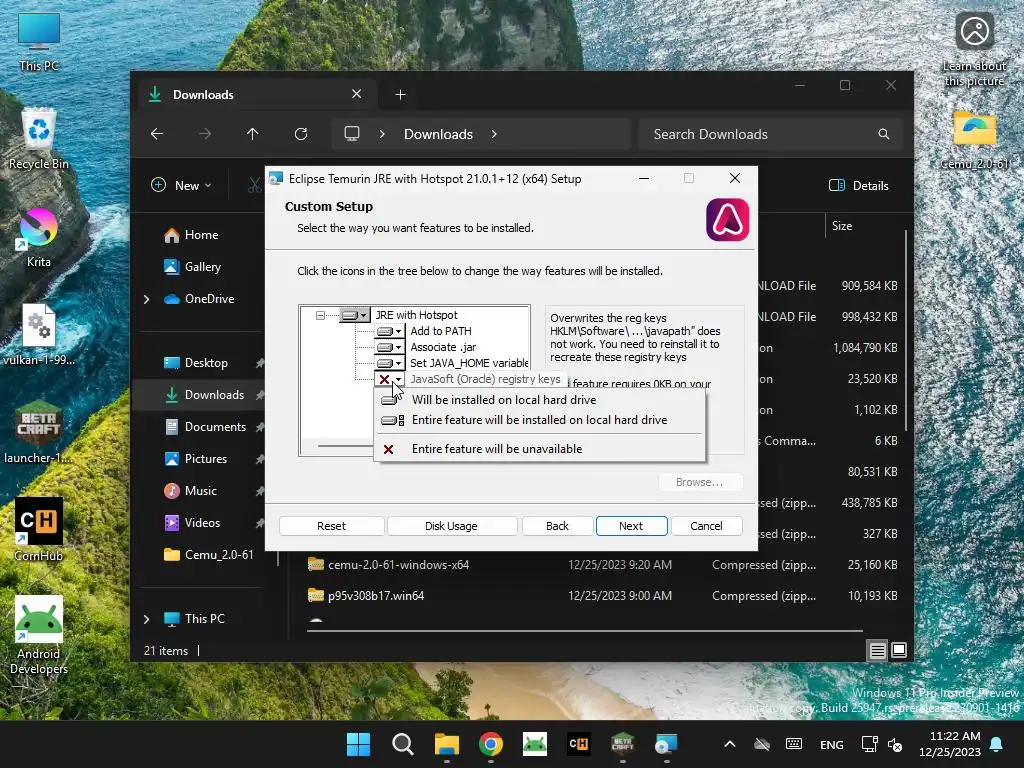This screenshot has height=768, width=1024.
Task: Click the Disk Usage button
Action: click(x=451, y=526)
